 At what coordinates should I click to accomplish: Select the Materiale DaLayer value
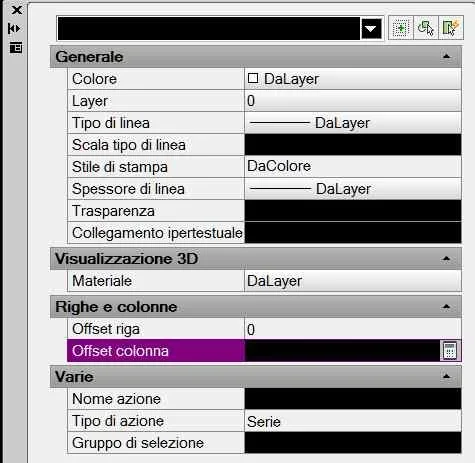353,281
